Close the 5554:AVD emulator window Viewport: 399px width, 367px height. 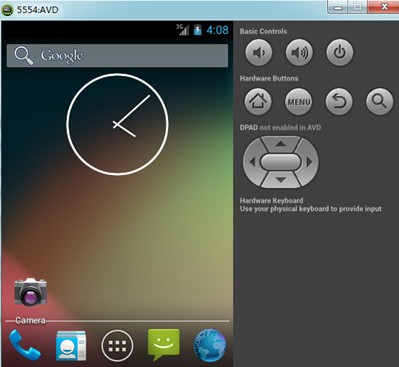click(384, 7)
